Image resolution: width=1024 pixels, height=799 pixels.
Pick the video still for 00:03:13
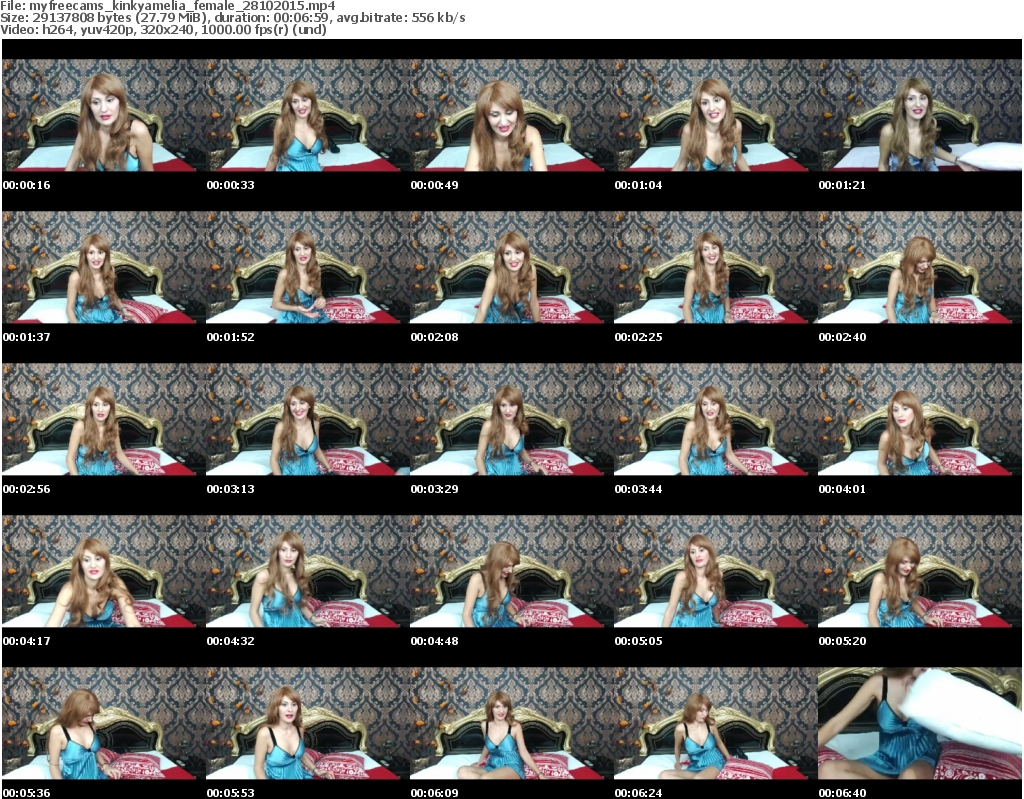tap(308, 419)
